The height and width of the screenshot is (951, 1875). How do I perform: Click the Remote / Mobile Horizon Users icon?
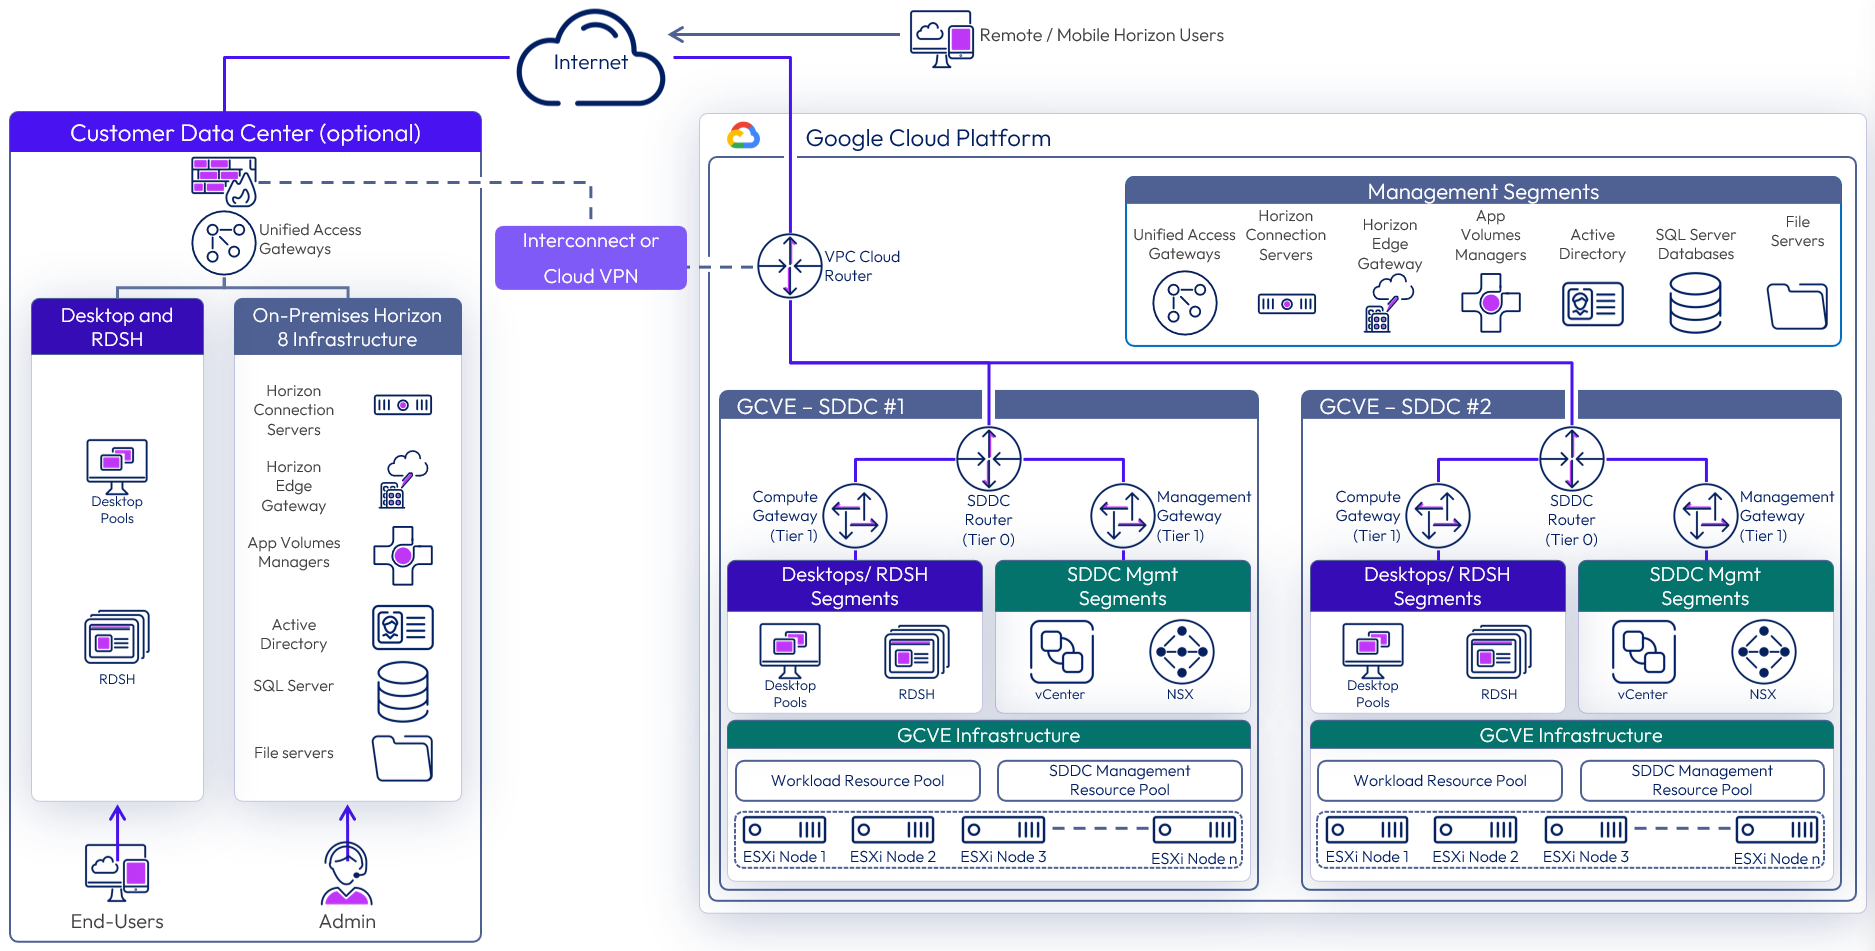click(941, 38)
